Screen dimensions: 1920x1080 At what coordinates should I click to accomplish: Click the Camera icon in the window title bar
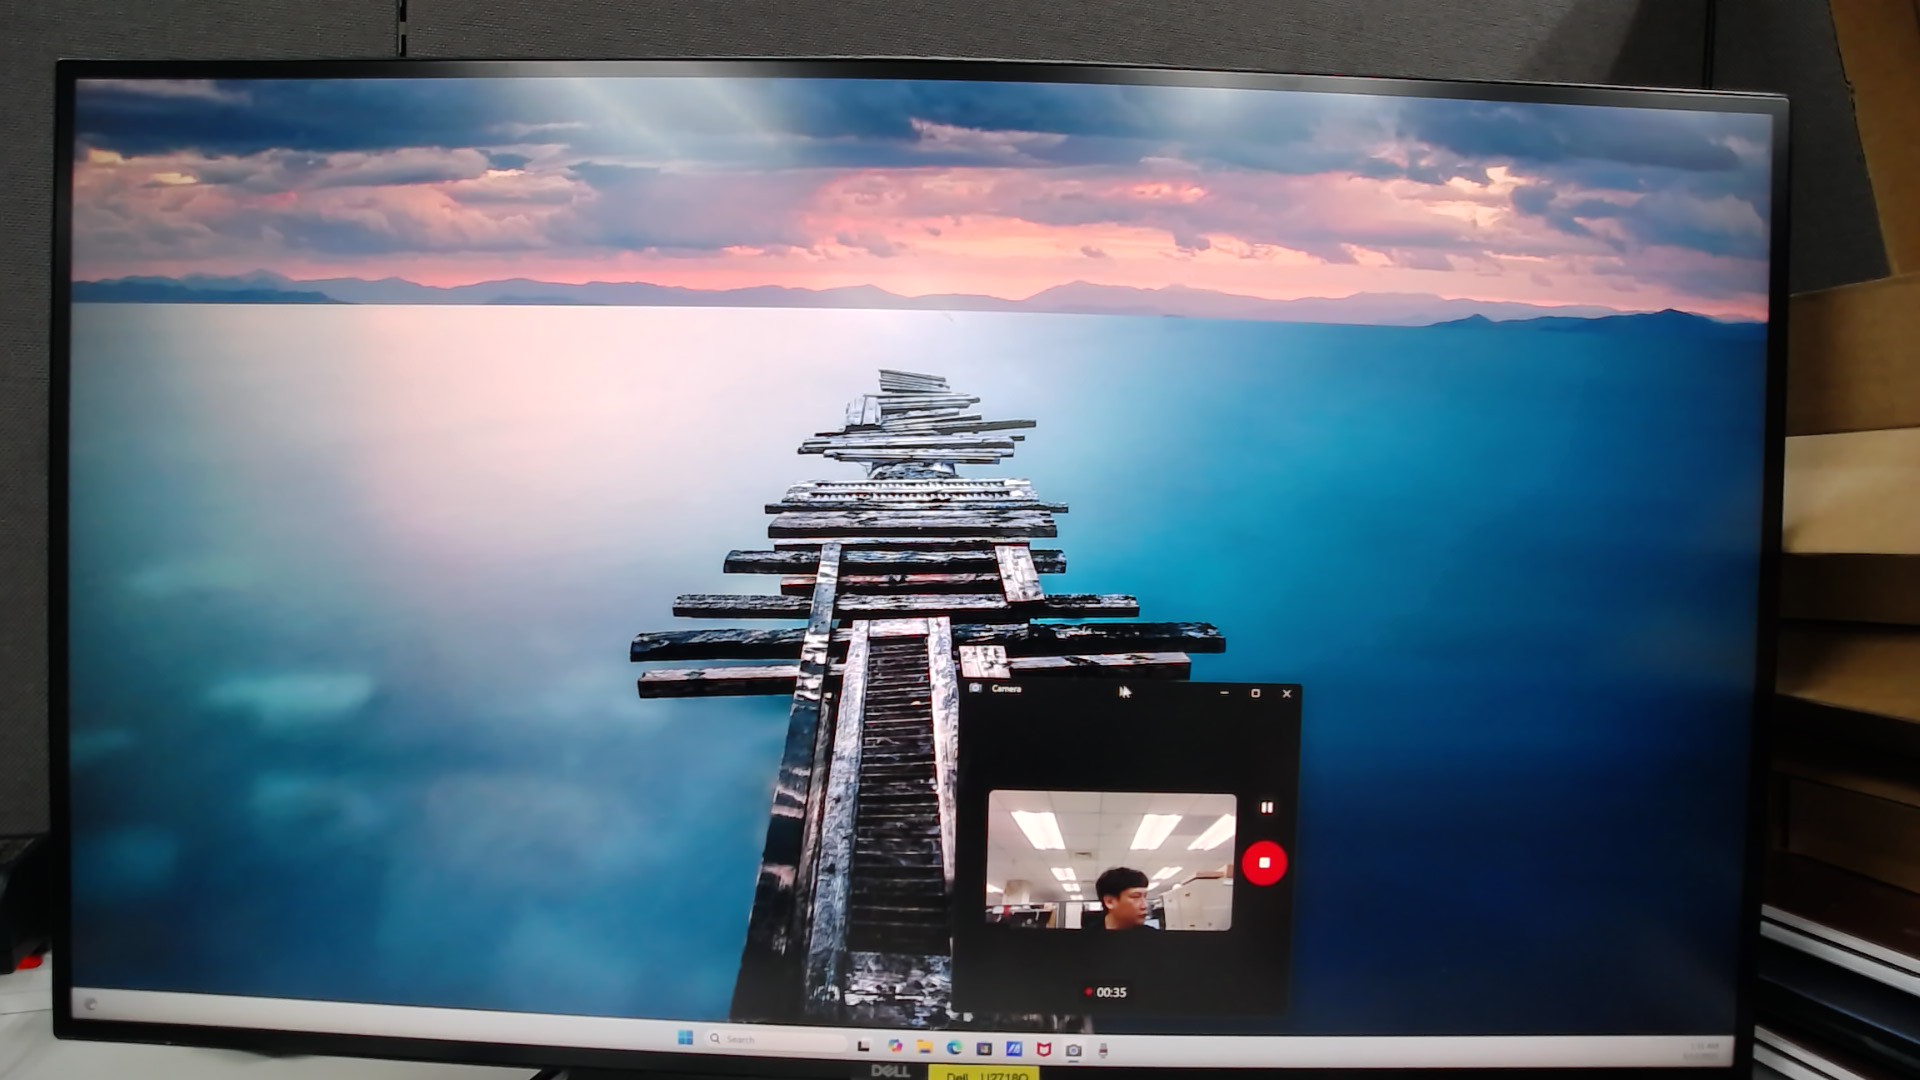[x=976, y=689]
